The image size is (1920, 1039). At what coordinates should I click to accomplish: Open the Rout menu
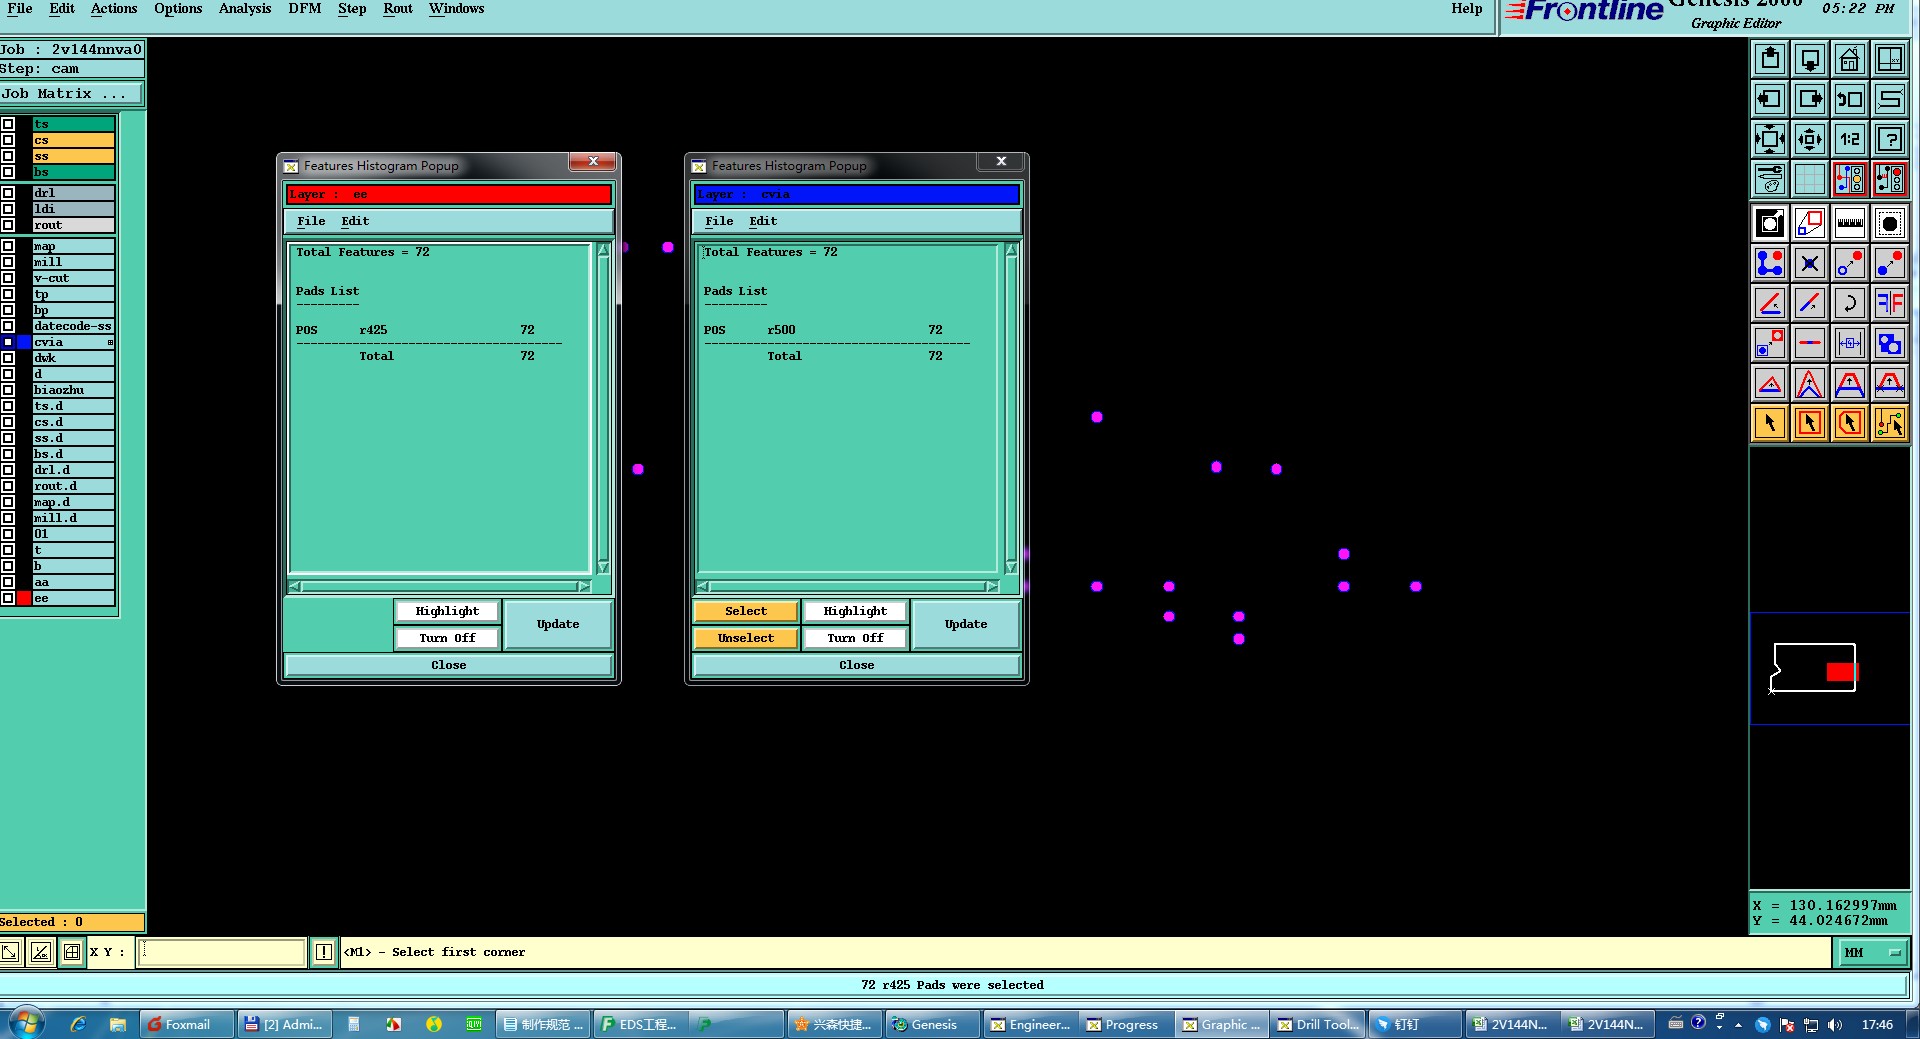point(398,9)
